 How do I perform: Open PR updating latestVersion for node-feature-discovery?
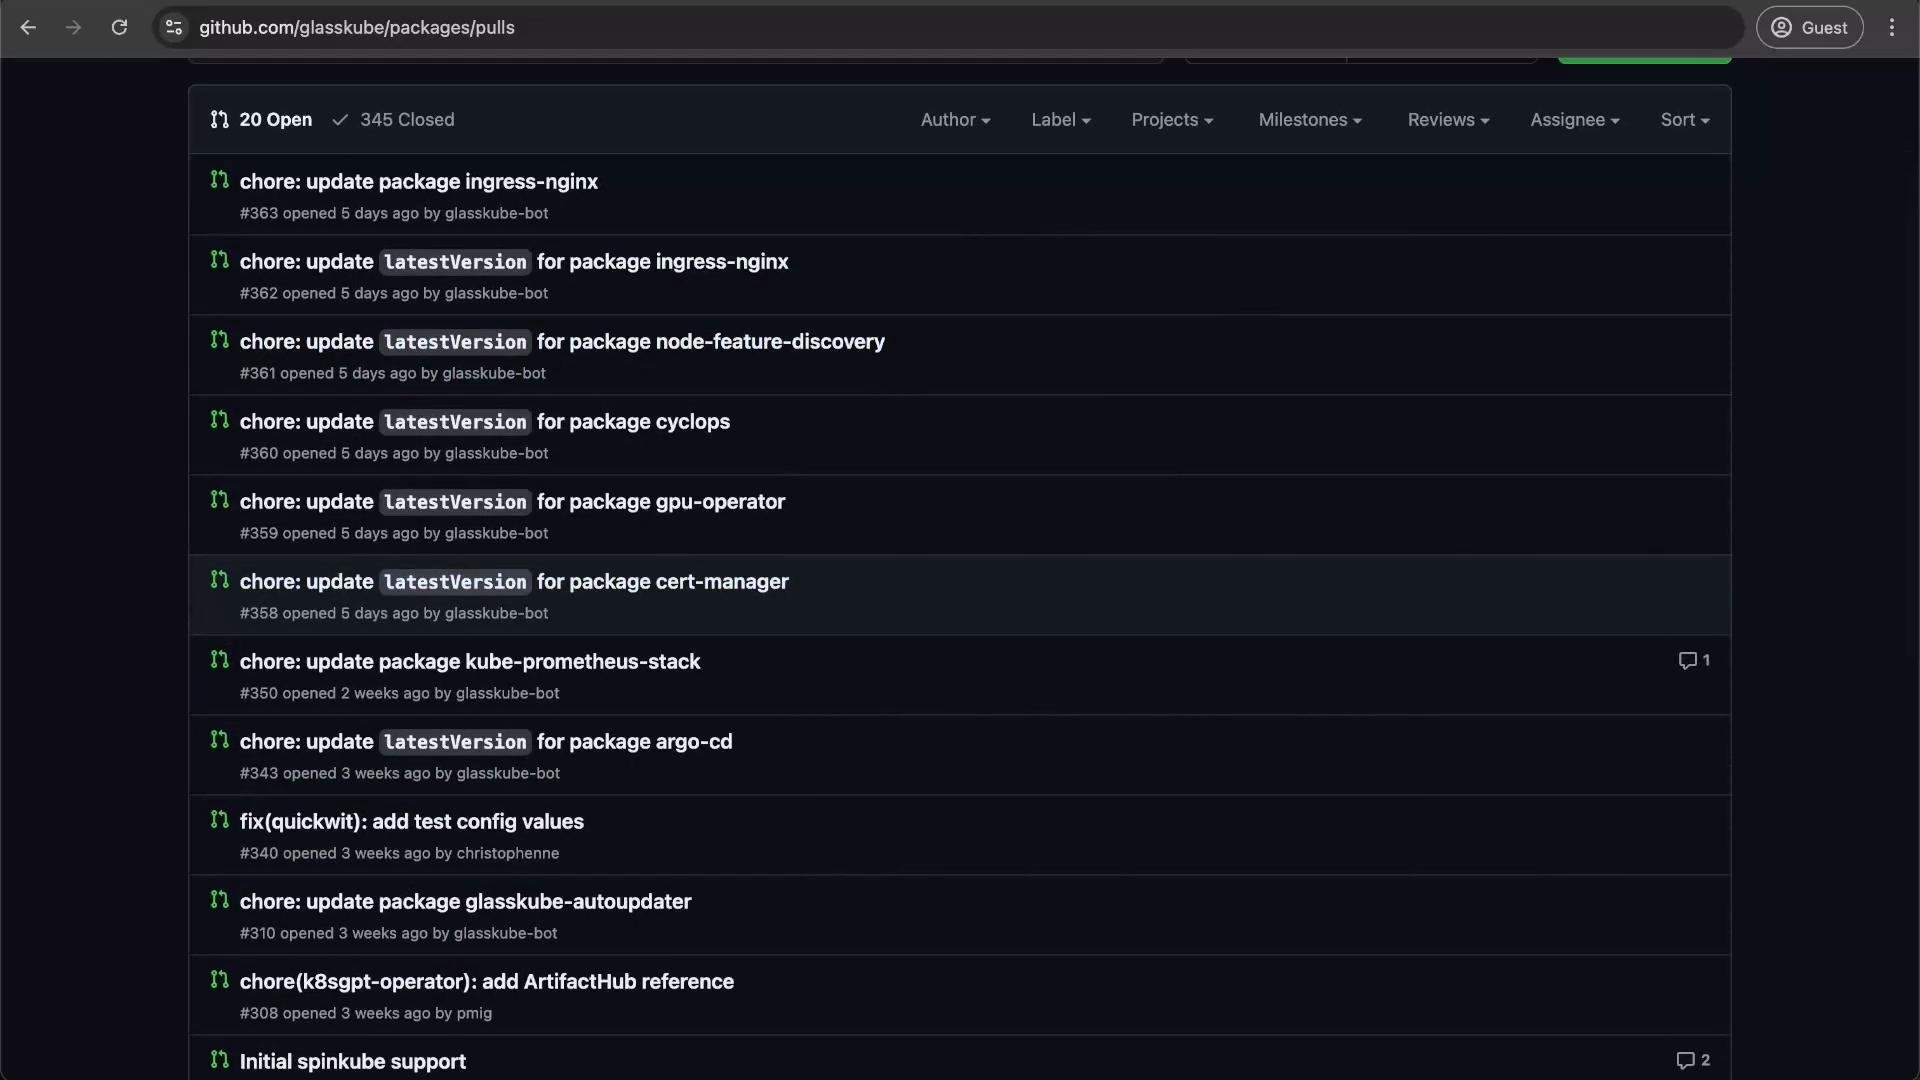pyautogui.click(x=562, y=341)
